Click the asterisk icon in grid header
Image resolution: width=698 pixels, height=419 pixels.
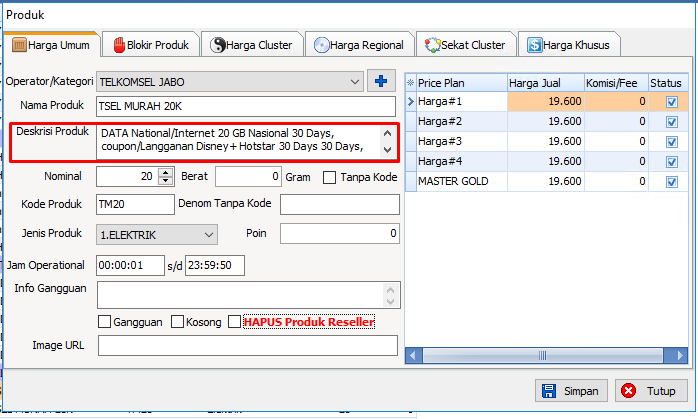coord(410,82)
